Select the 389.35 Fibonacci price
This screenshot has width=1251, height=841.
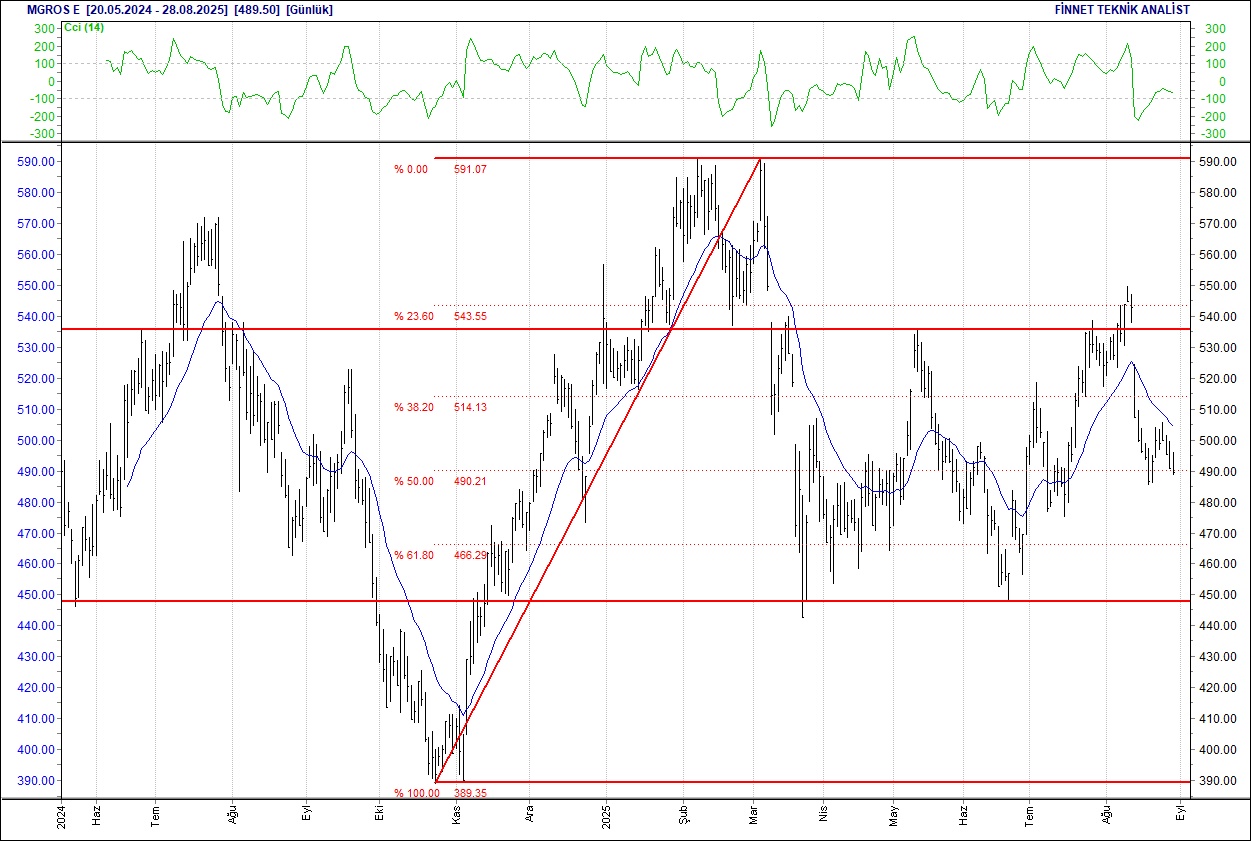471,793
